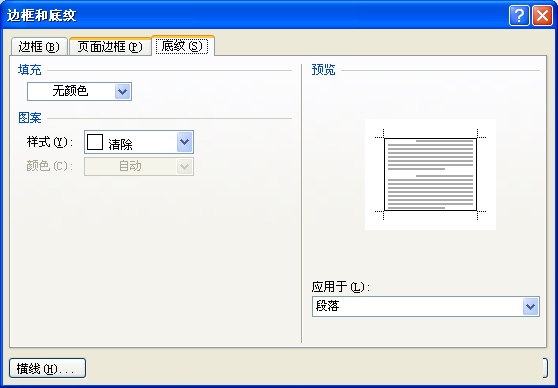Screen dimensions: 558x388
Task: Open the 页面边框(P) tab
Action: point(110,47)
